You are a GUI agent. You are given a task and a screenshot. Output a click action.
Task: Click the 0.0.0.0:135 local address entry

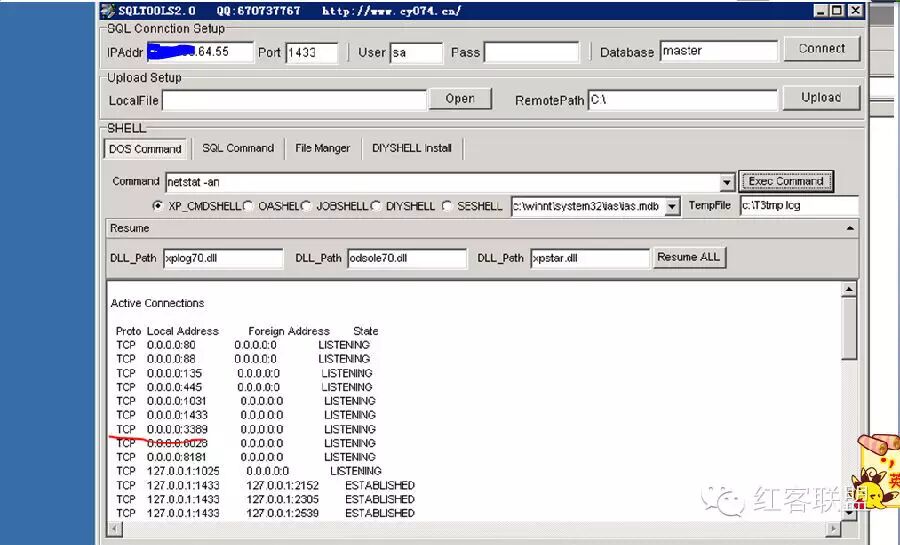(174, 373)
